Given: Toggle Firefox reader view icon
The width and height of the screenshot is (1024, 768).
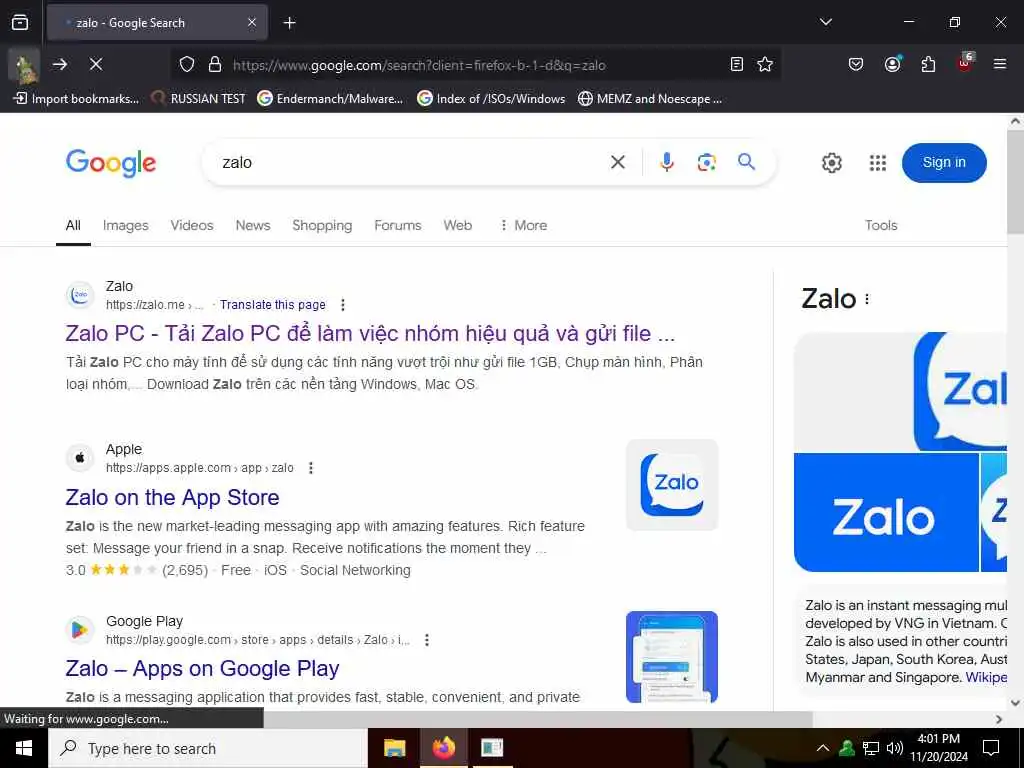Looking at the screenshot, I should coord(737,64).
